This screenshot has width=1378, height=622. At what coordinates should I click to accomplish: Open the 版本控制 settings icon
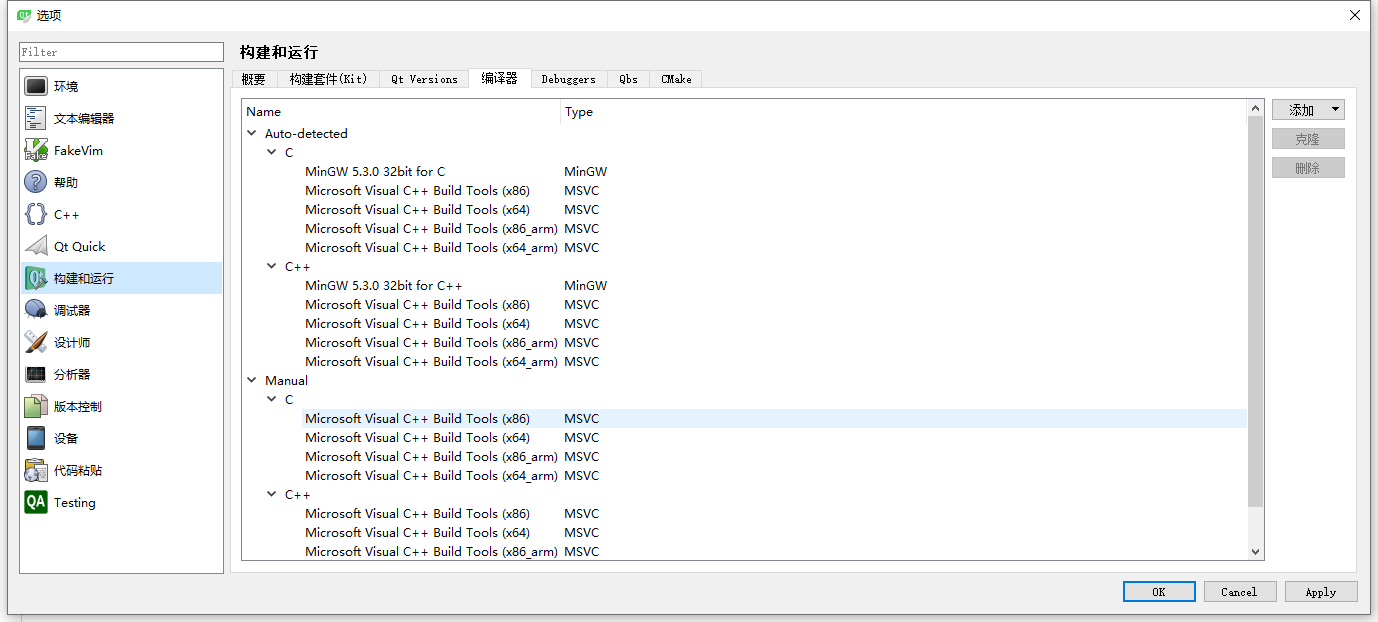point(35,405)
